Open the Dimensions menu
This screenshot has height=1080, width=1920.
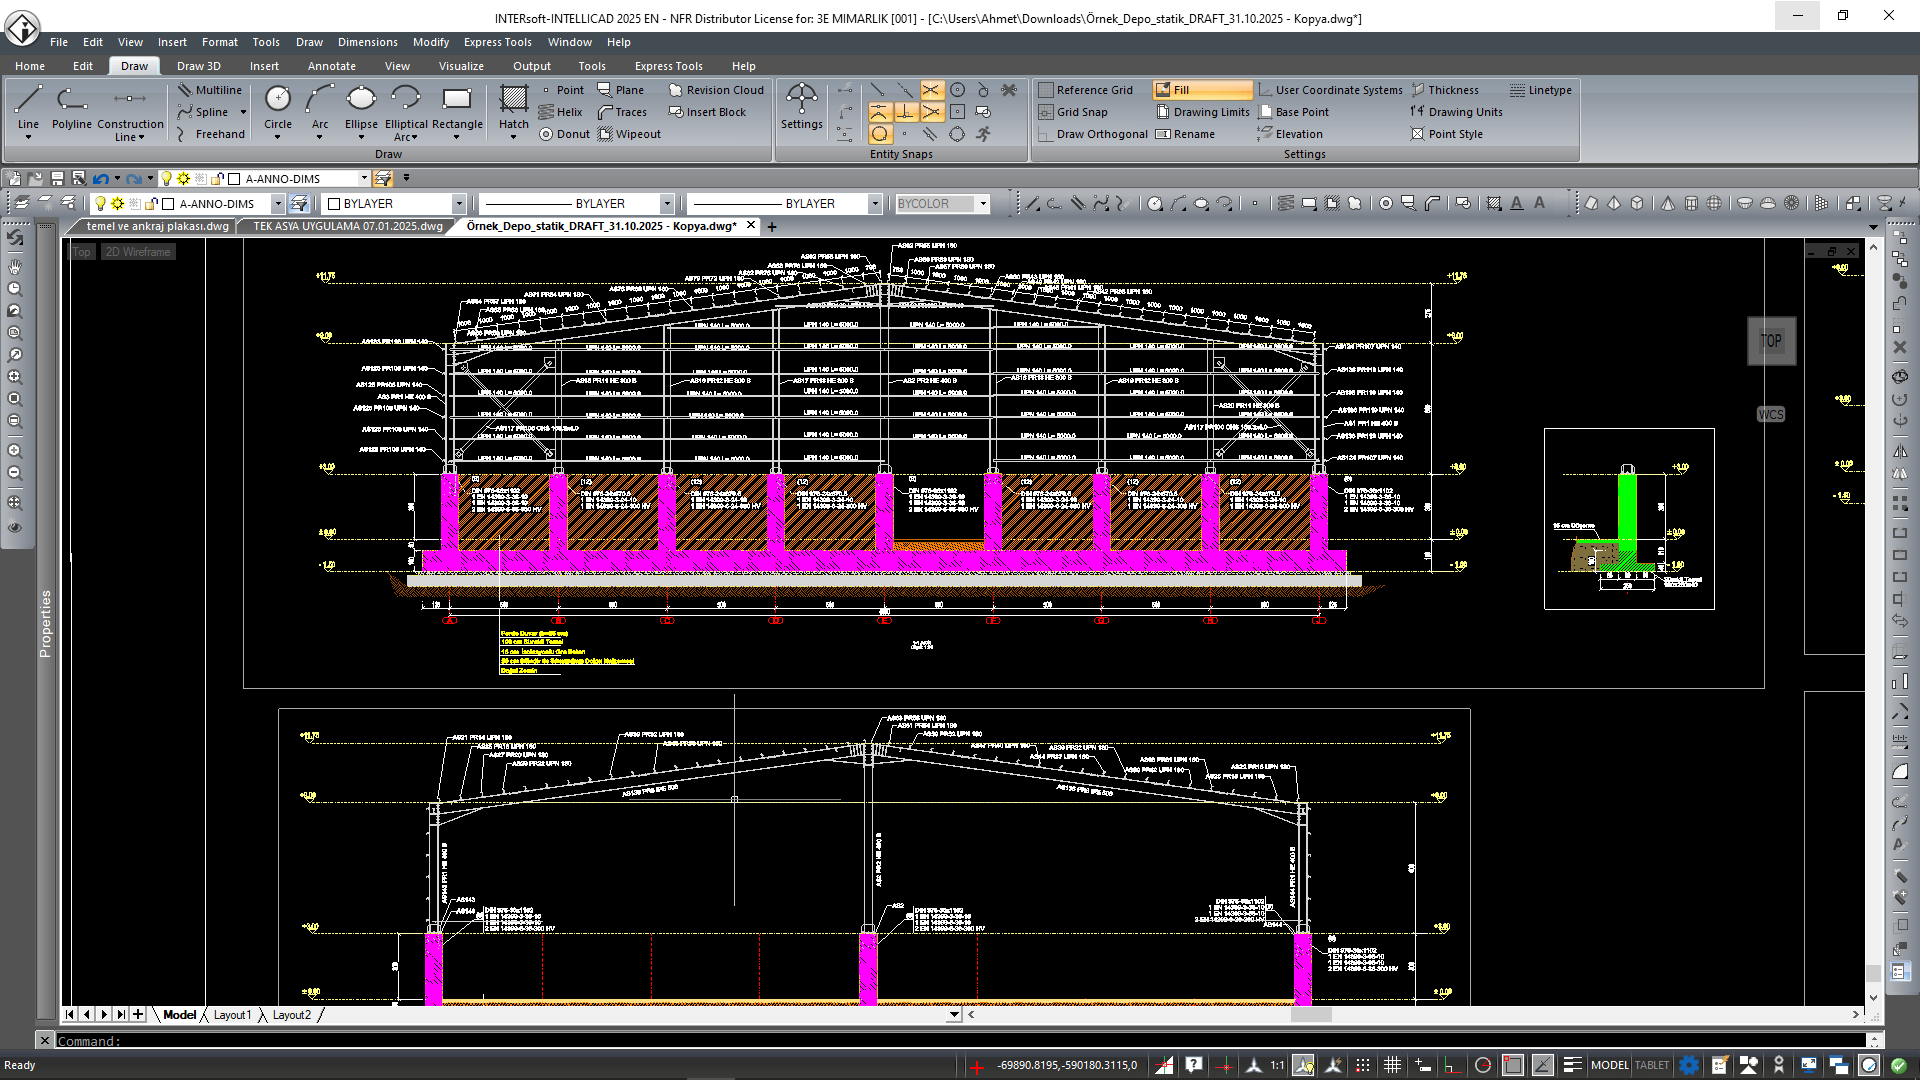click(367, 42)
